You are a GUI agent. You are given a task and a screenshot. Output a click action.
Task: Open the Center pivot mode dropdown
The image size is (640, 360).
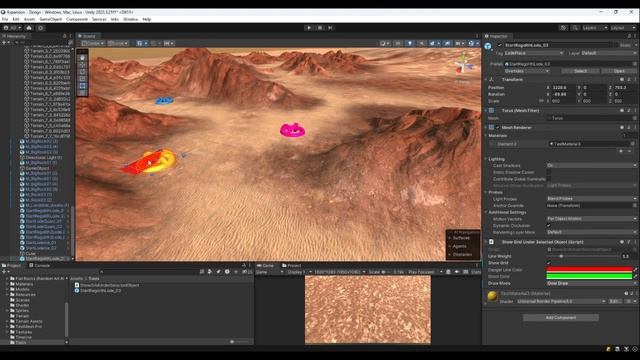[93, 43]
